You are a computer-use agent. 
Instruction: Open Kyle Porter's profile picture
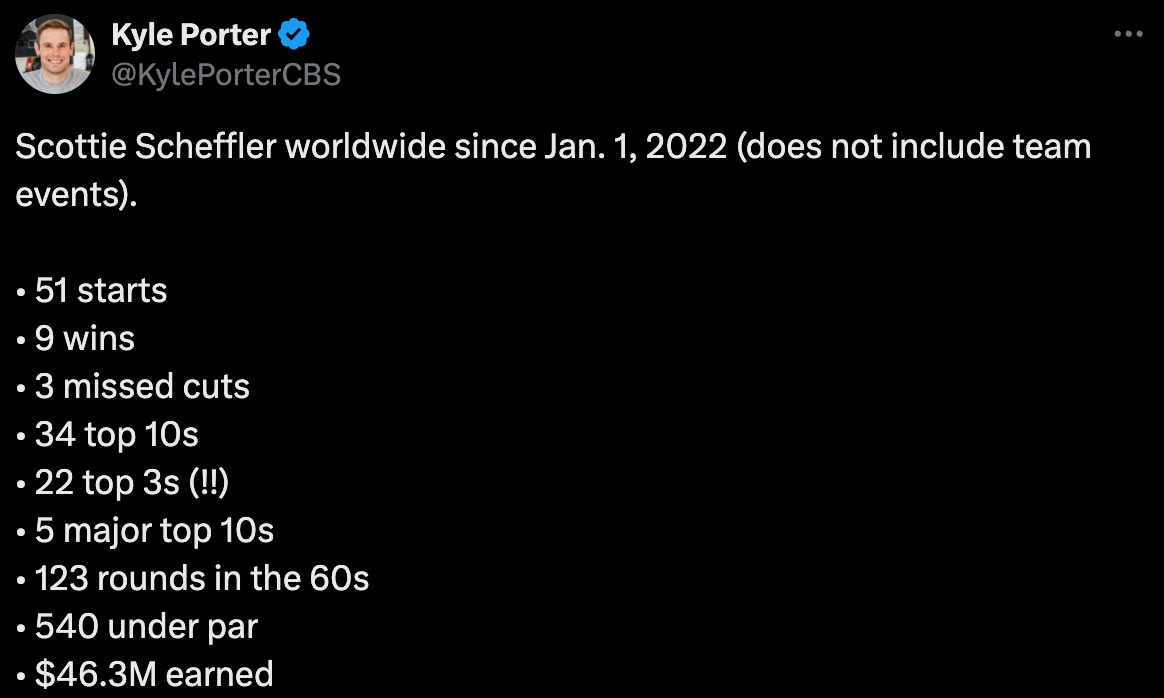(56, 54)
